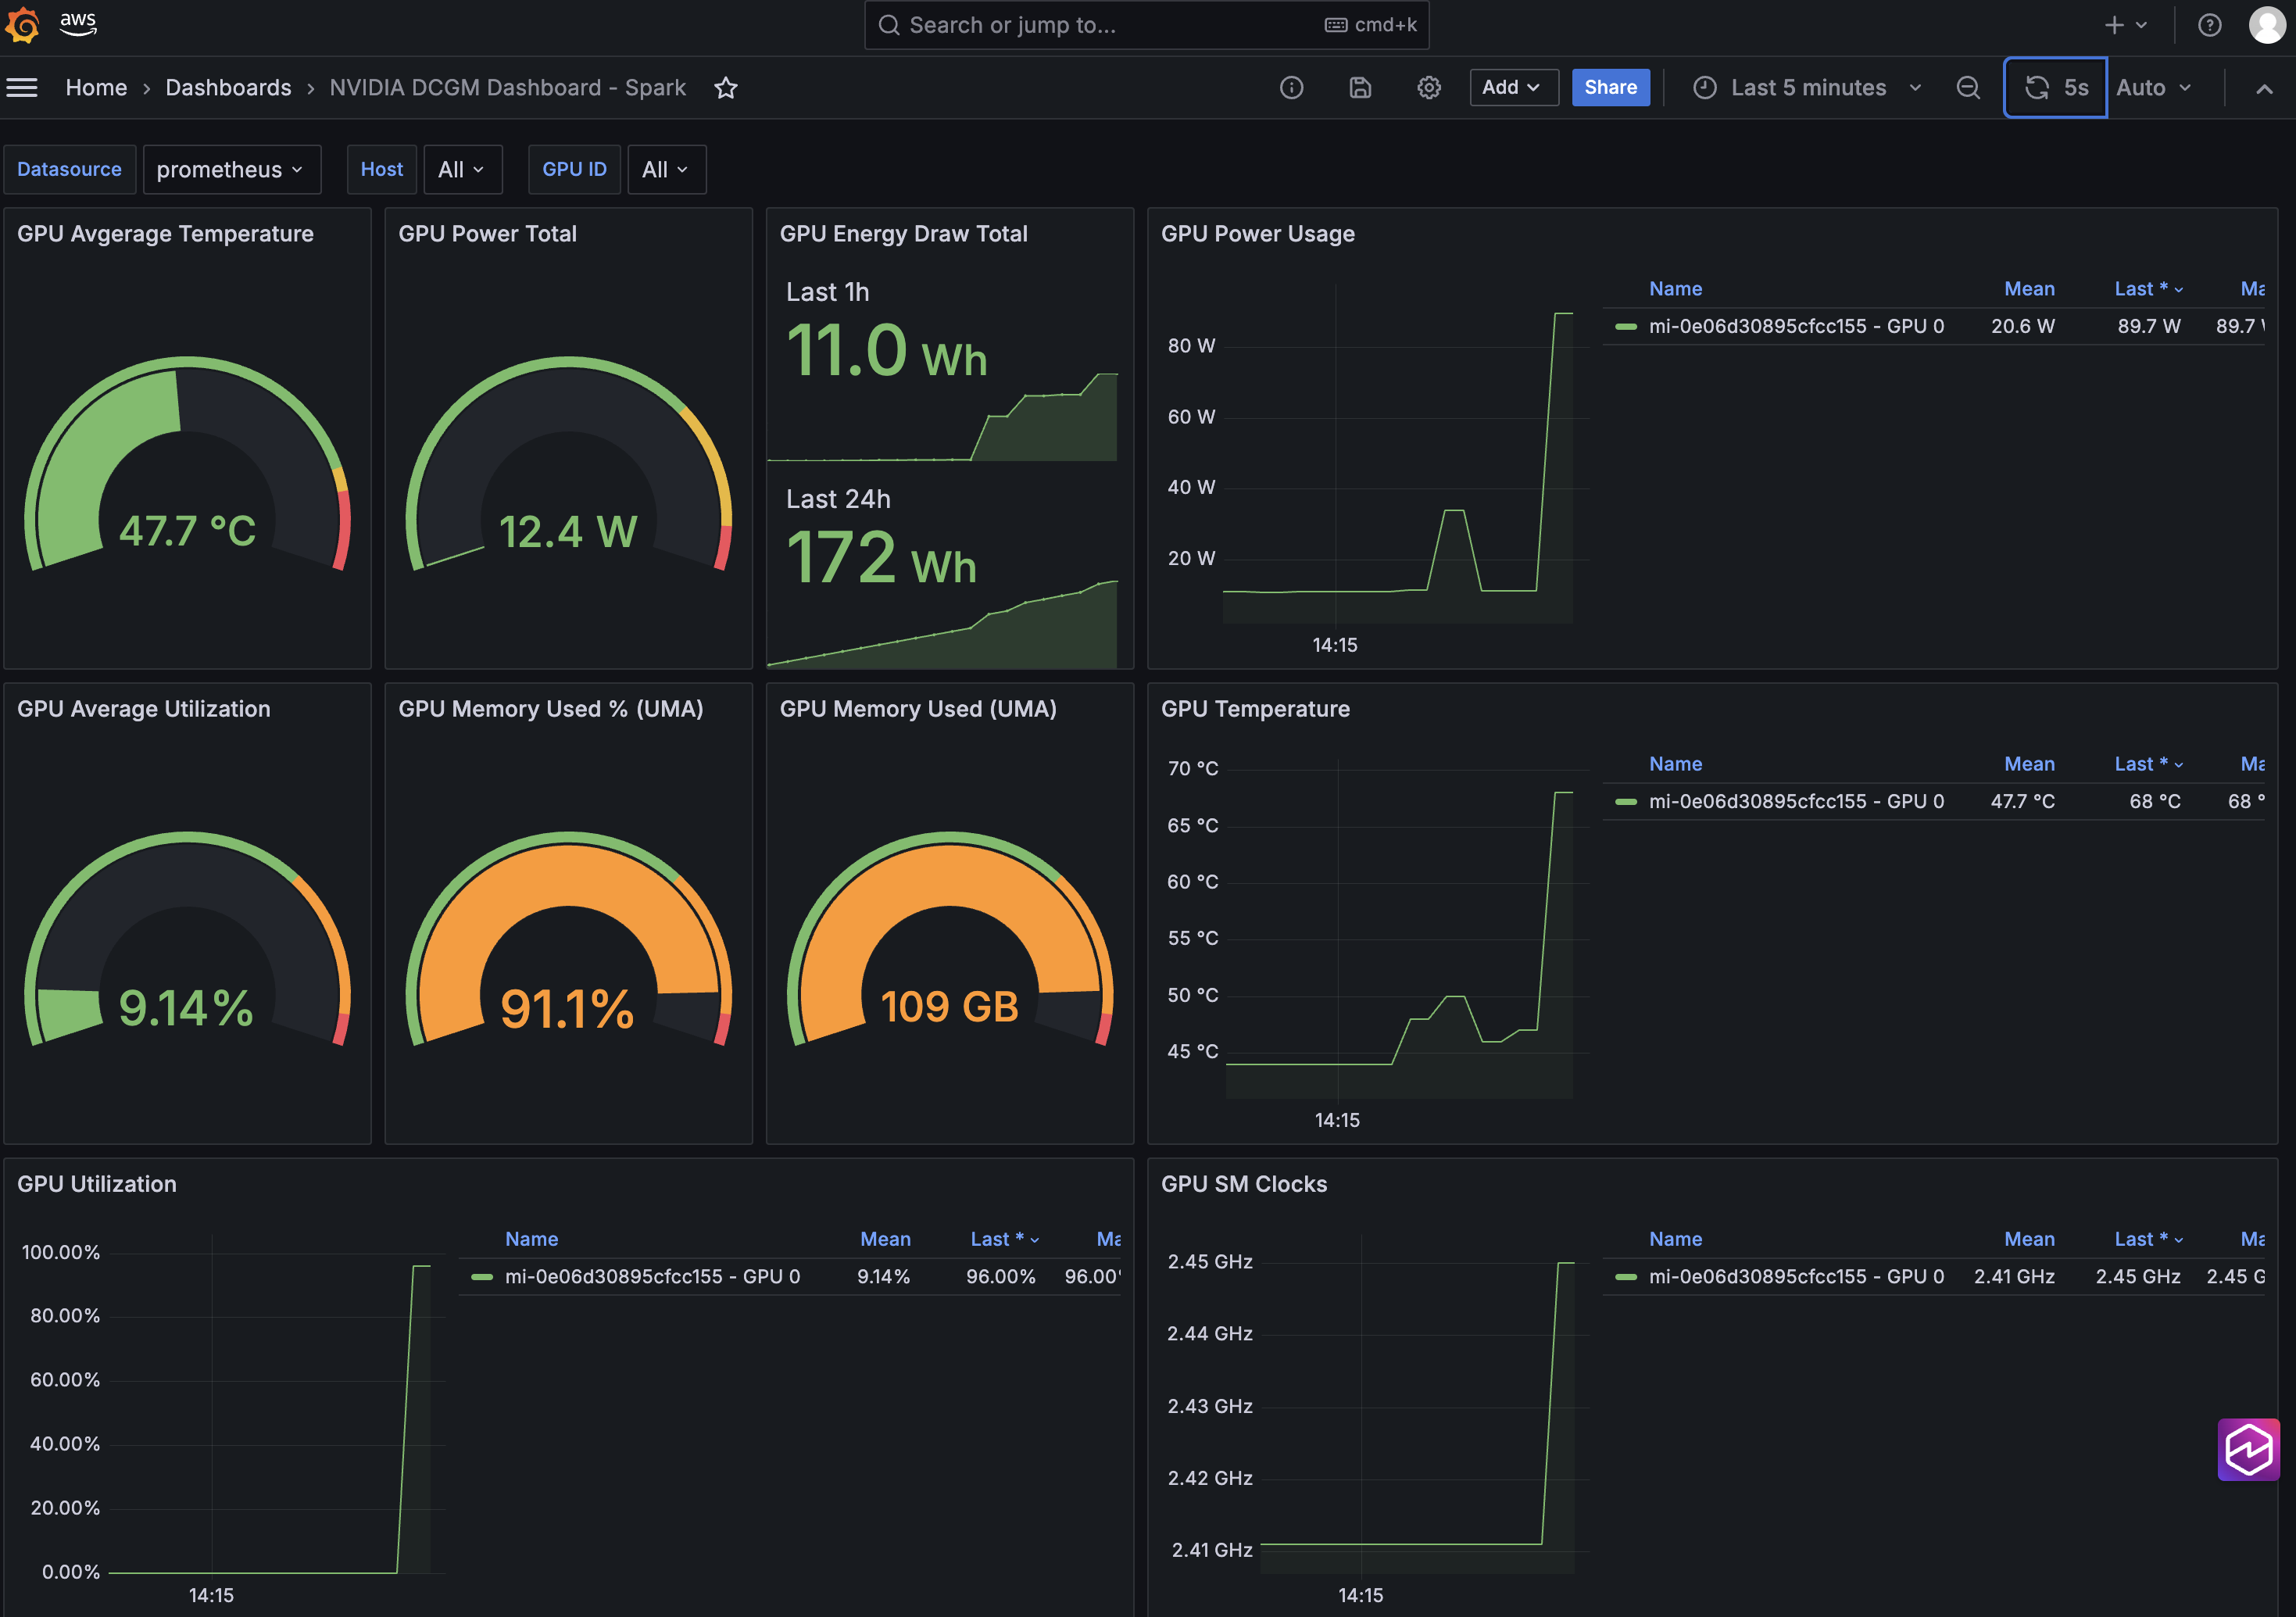Open the help question mark icon

(2209, 25)
